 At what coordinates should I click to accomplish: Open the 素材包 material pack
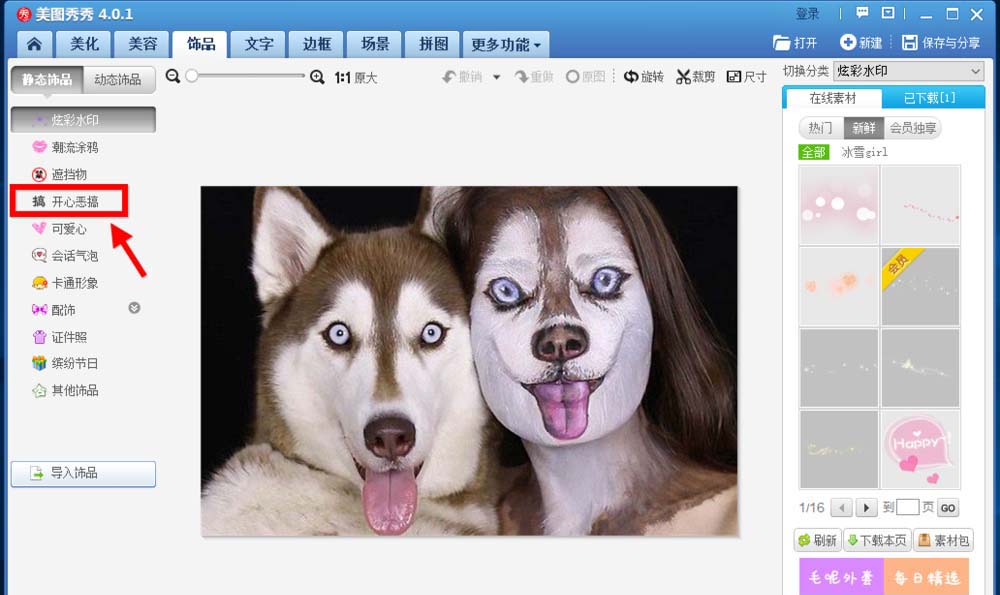pos(943,540)
